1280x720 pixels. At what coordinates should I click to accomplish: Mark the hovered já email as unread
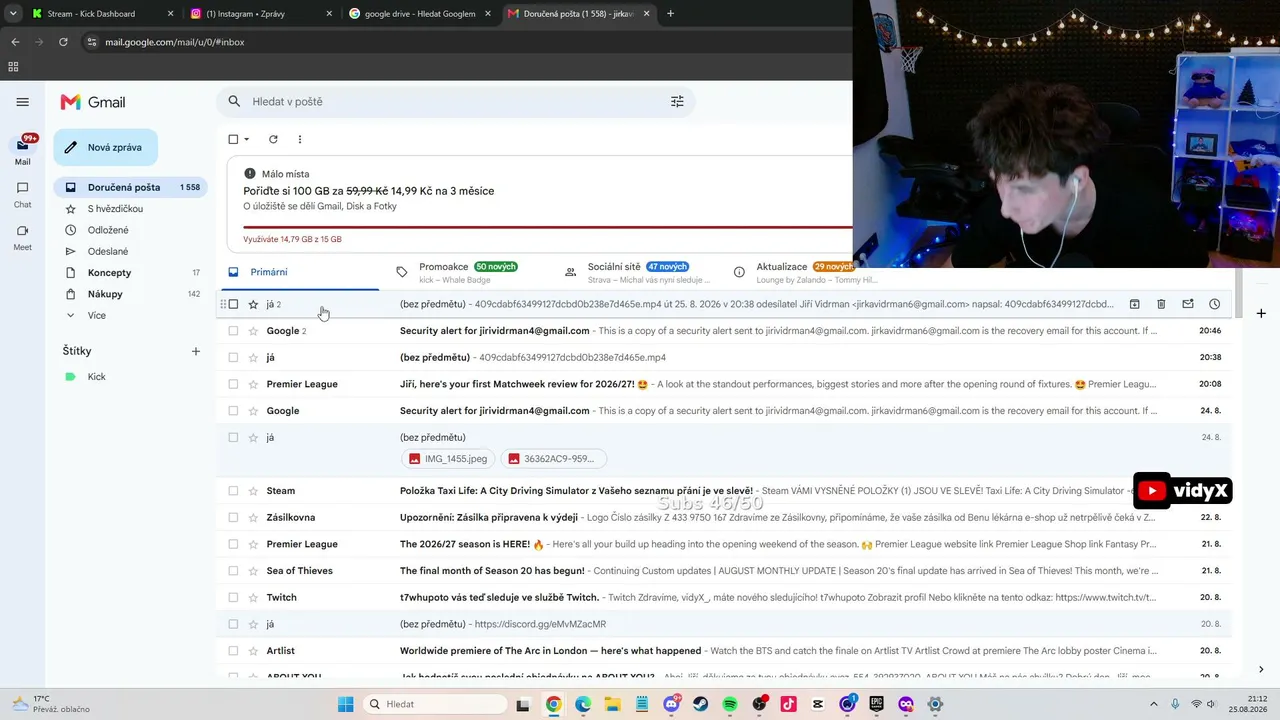(x=1188, y=304)
